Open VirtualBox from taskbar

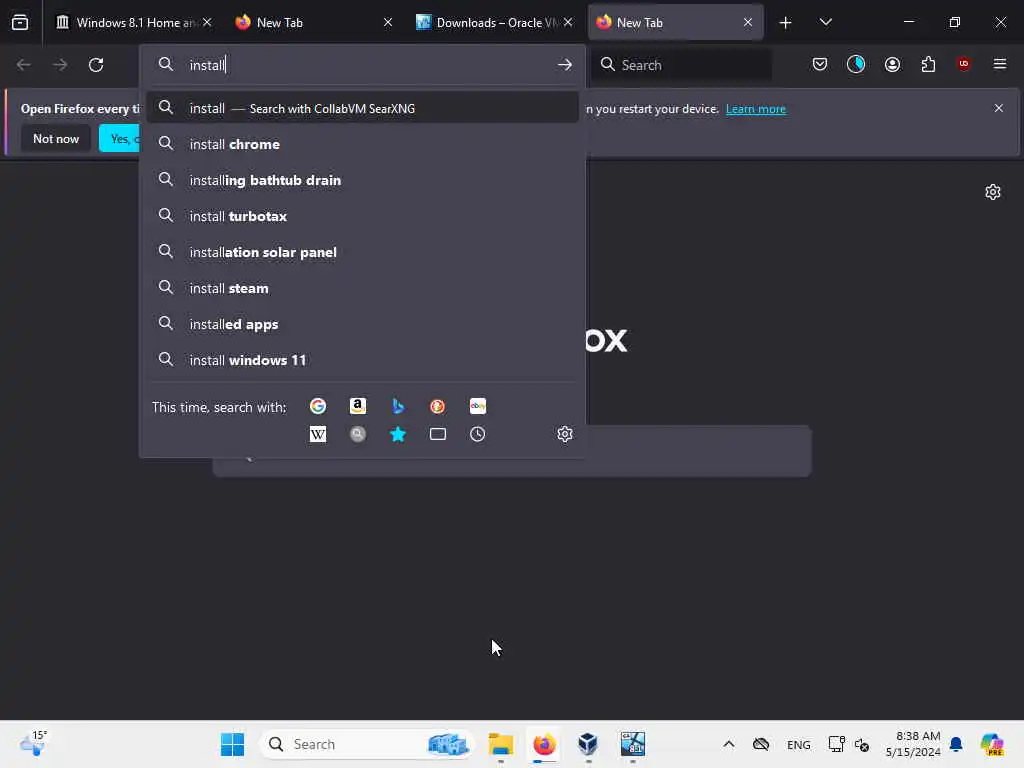click(588, 744)
